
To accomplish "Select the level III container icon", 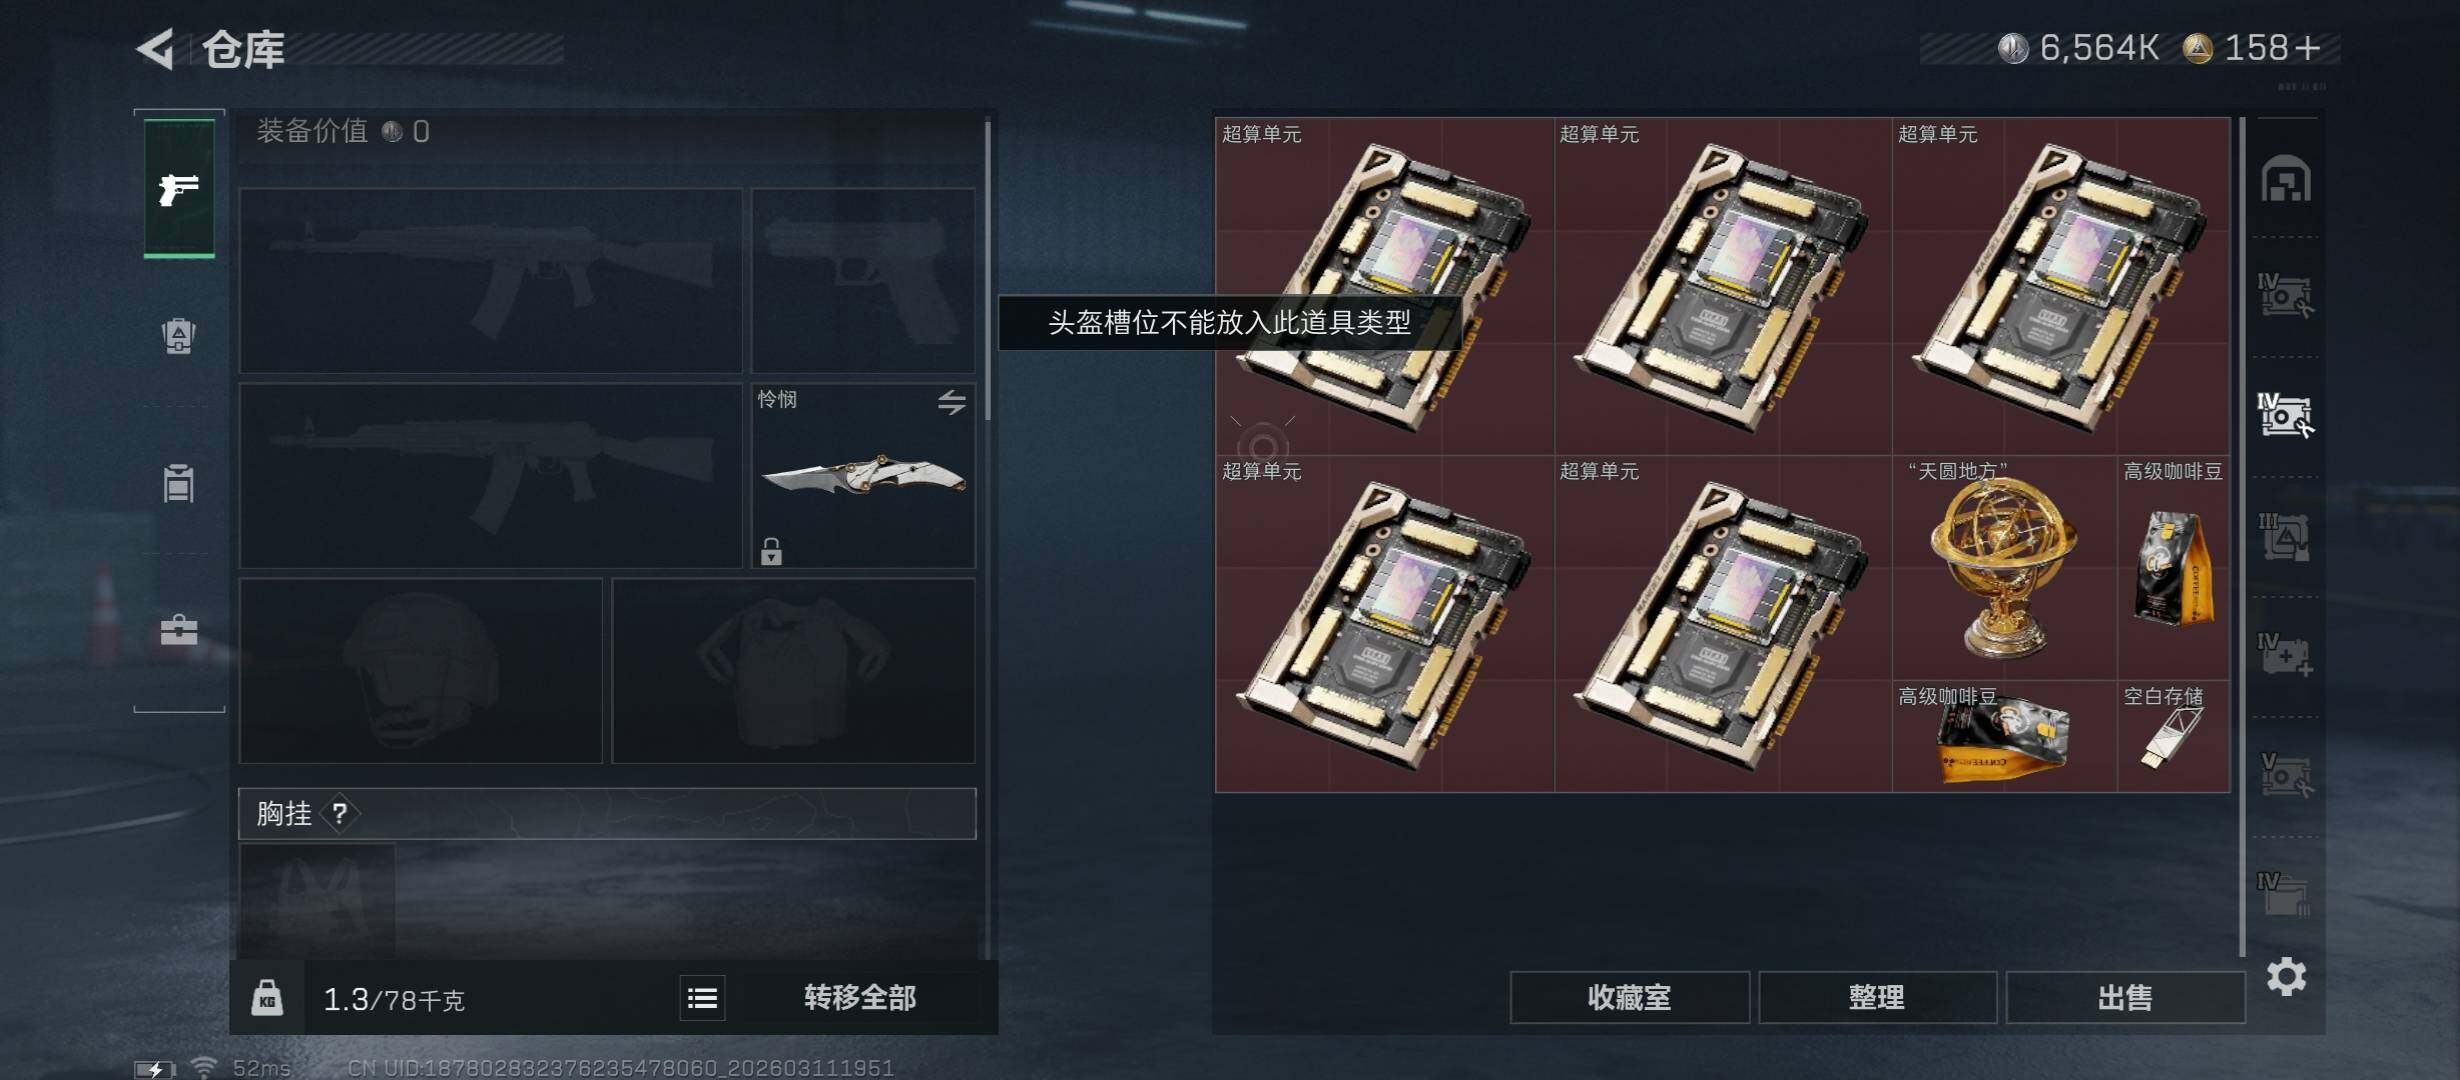I will point(2286,537).
